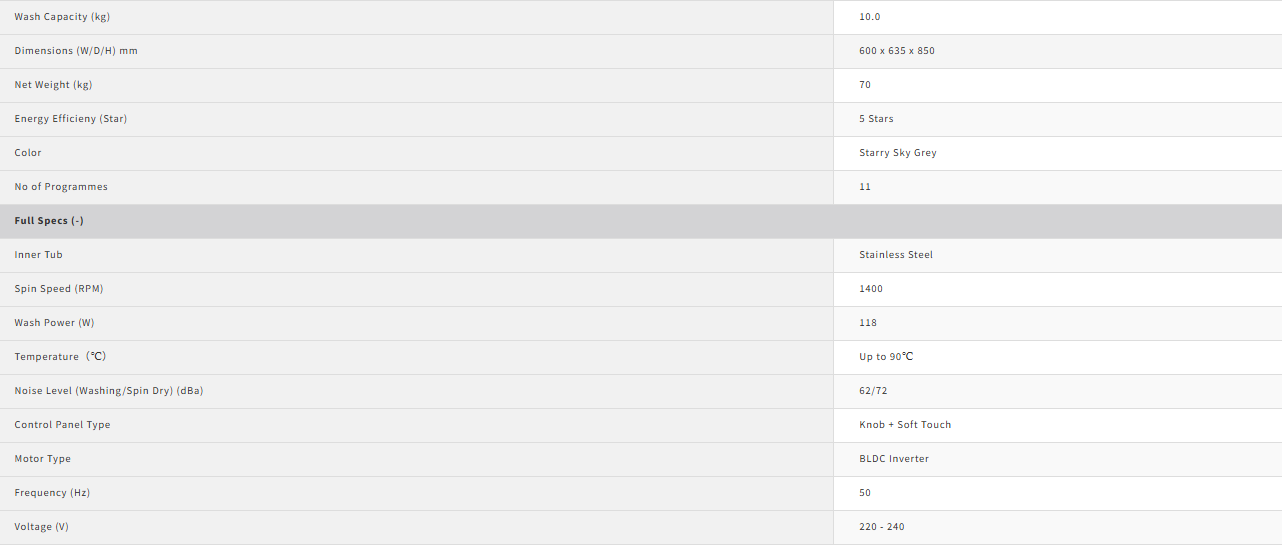
Task: Select the Stainless Steel value
Action: 896,255
